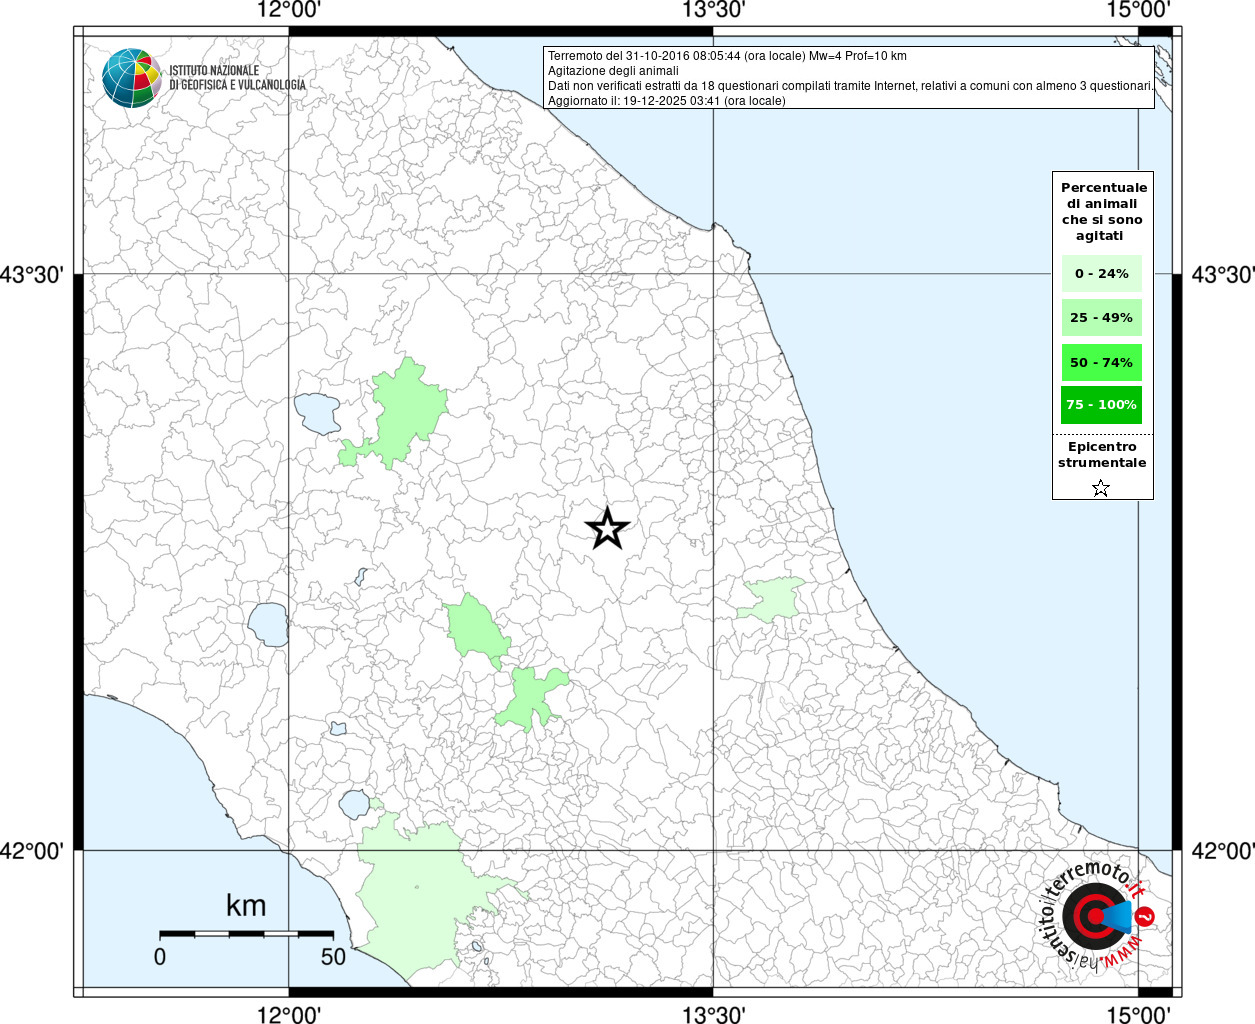Click the INGV globe logo

tap(132, 77)
